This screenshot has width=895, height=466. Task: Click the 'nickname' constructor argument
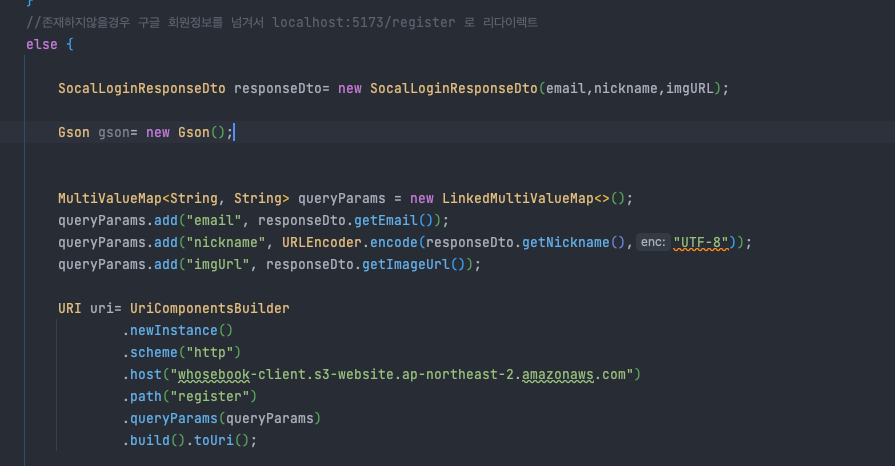626,89
